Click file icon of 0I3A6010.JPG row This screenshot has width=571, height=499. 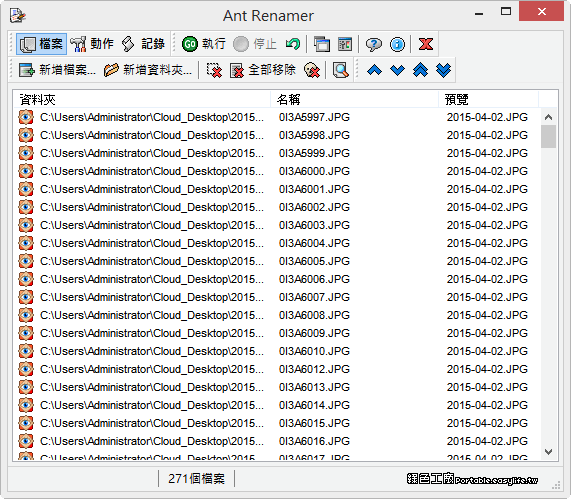point(26,351)
